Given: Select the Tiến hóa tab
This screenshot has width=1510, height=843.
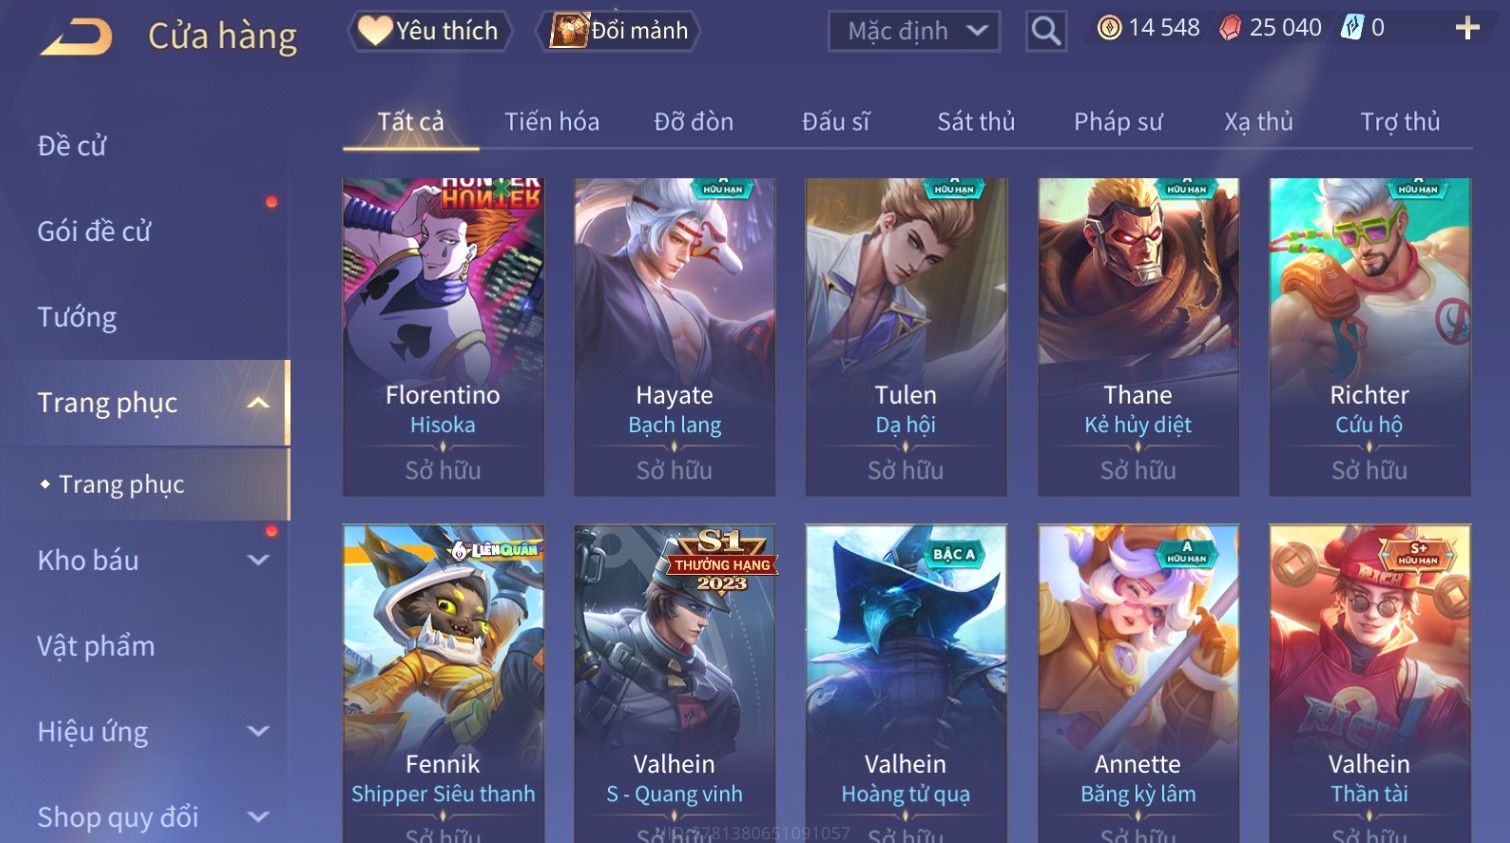Looking at the screenshot, I should pyautogui.click(x=552, y=122).
